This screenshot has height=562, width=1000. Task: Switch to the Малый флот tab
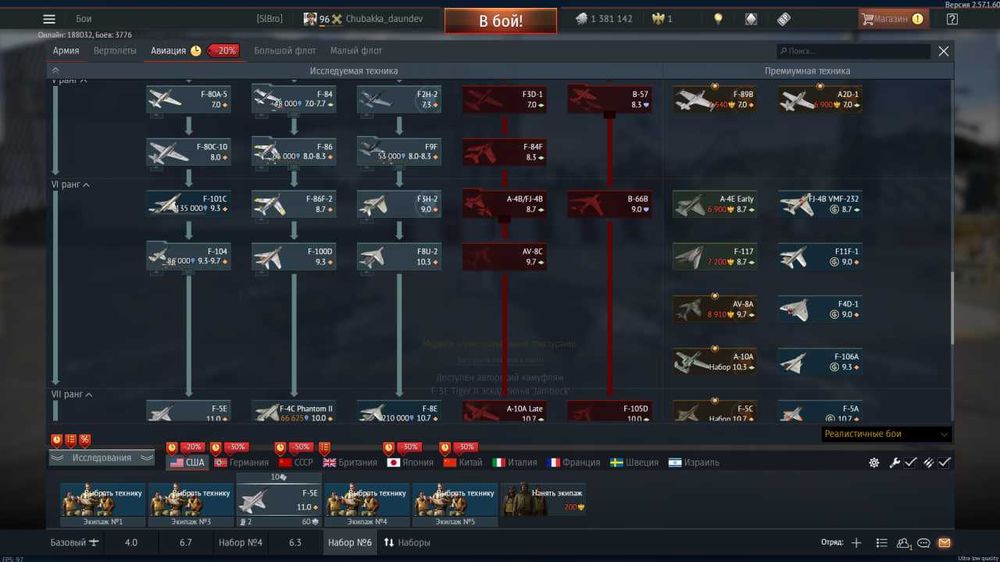point(356,50)
